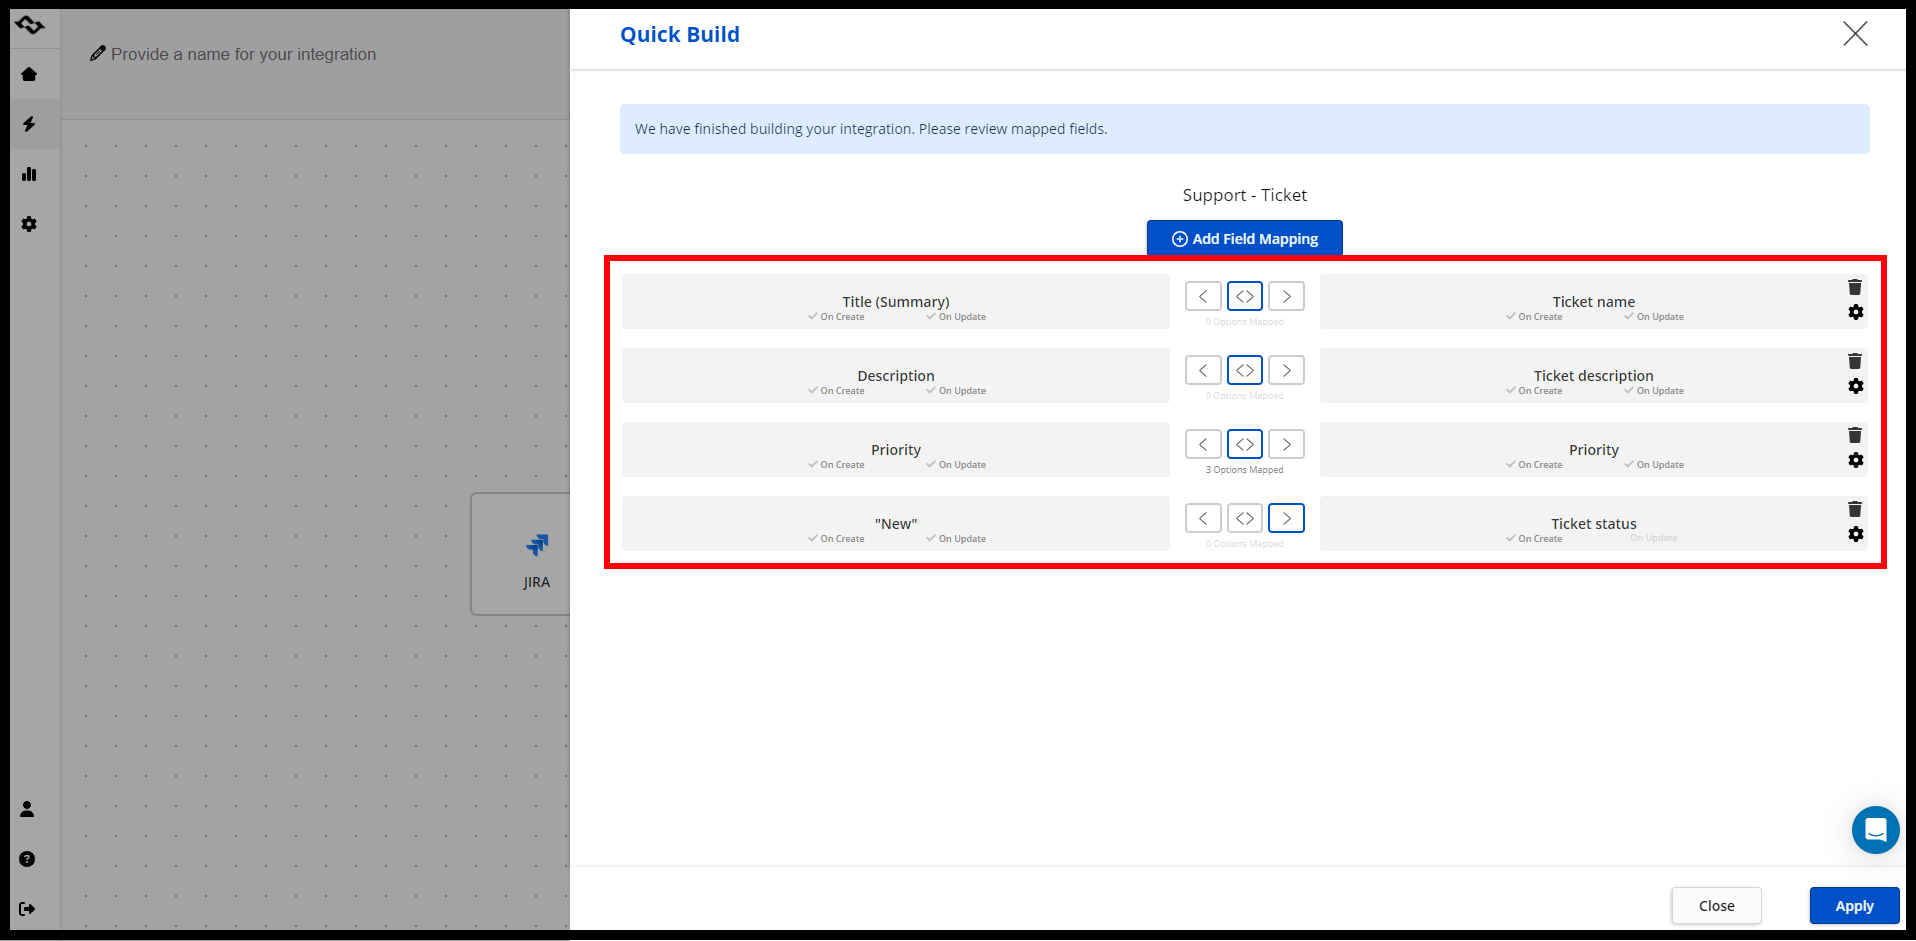Open settings gear for Ticket description mapping
This screenshot has width=1916, height=941.
point(1855,386)
